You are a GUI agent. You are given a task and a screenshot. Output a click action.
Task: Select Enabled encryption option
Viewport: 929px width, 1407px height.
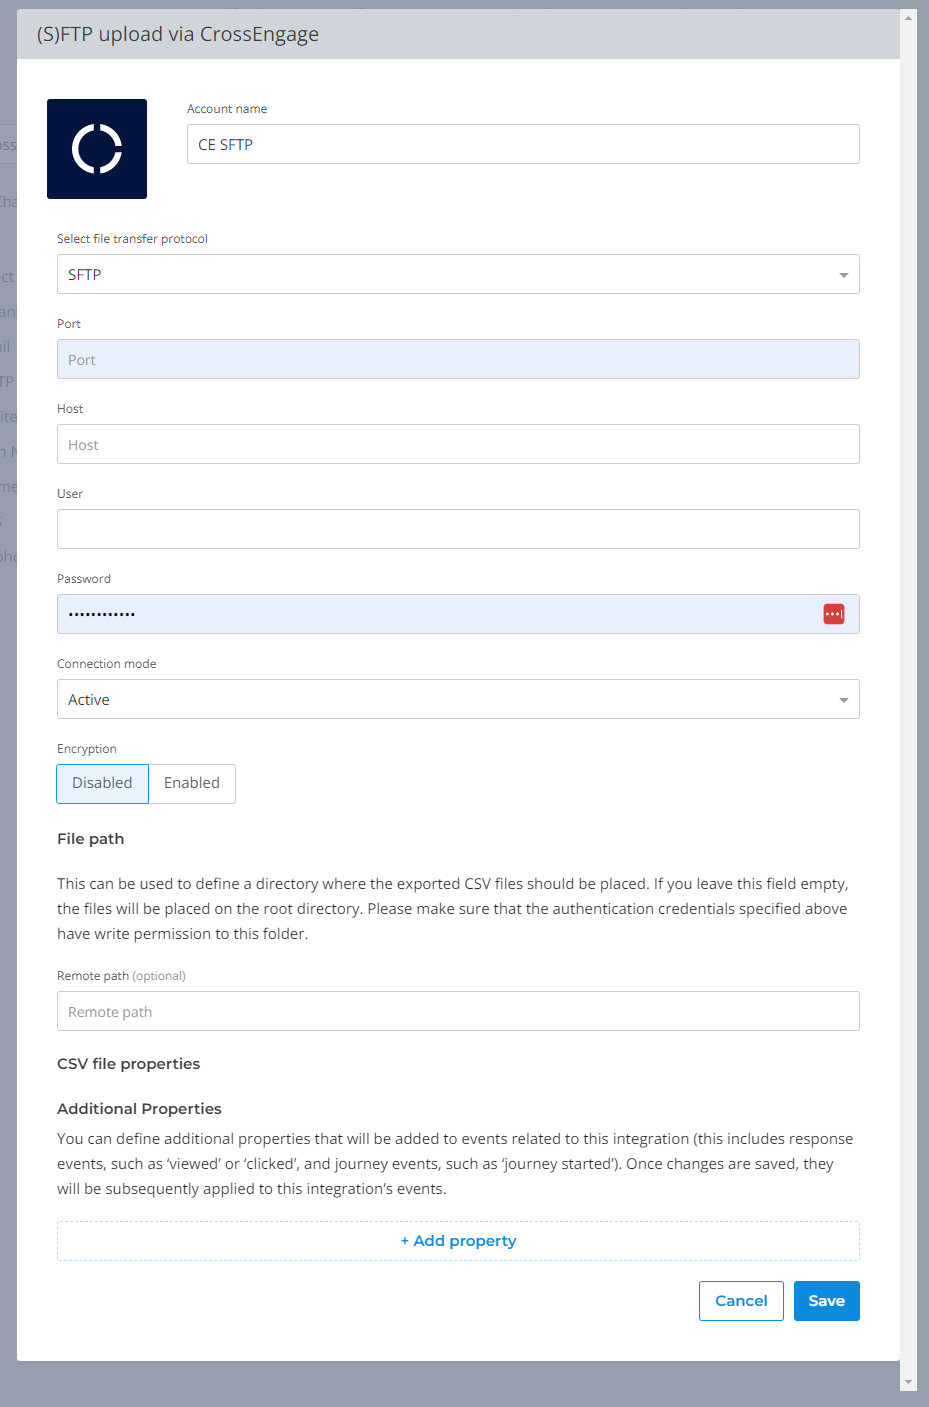click(192, 784)
